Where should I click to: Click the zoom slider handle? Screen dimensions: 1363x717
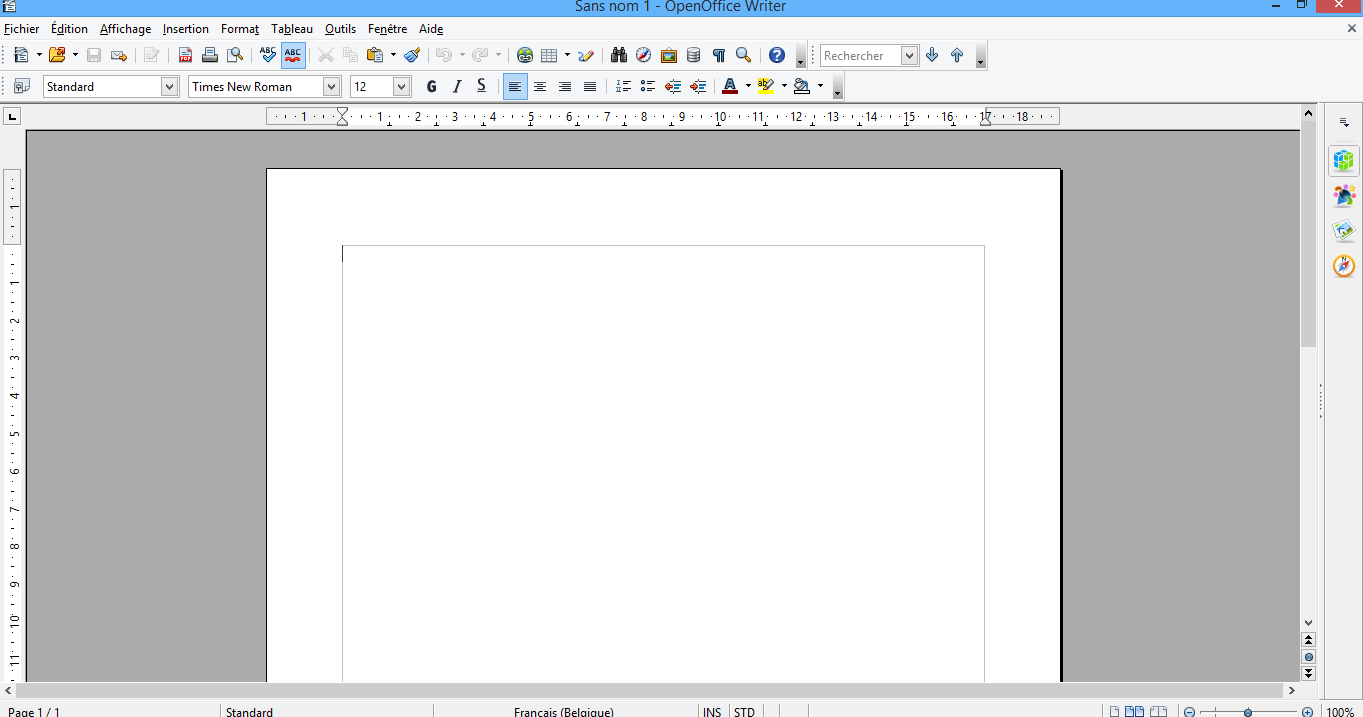(x=1248, y=712)
